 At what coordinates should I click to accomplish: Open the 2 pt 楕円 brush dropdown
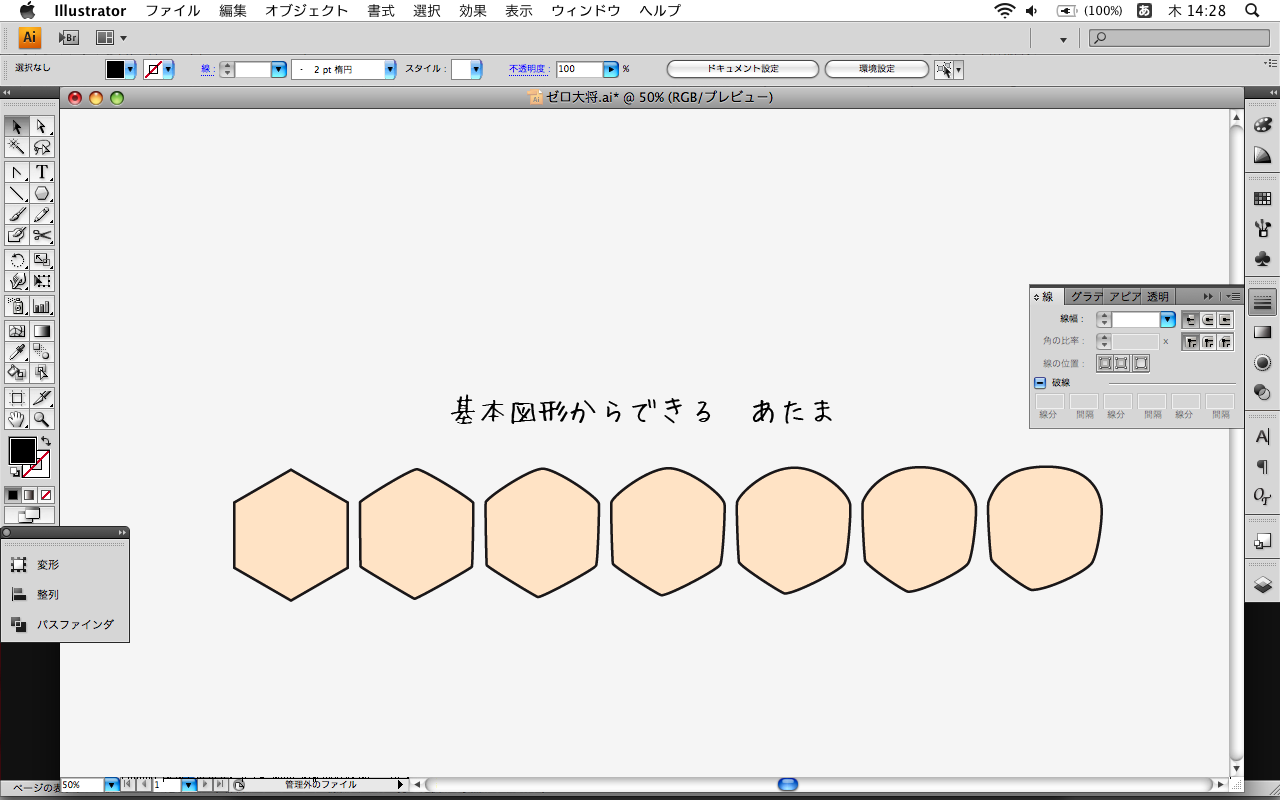390,69
